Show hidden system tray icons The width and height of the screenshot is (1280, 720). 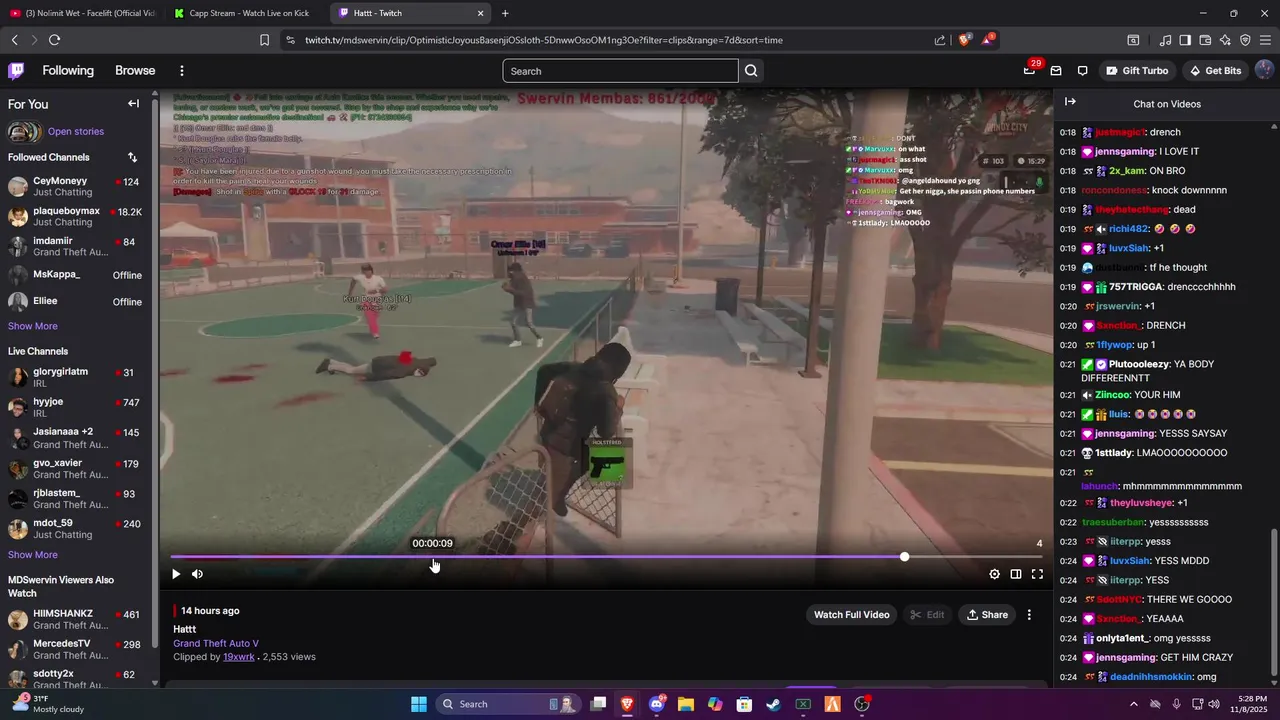click(x=1133, y=704)
